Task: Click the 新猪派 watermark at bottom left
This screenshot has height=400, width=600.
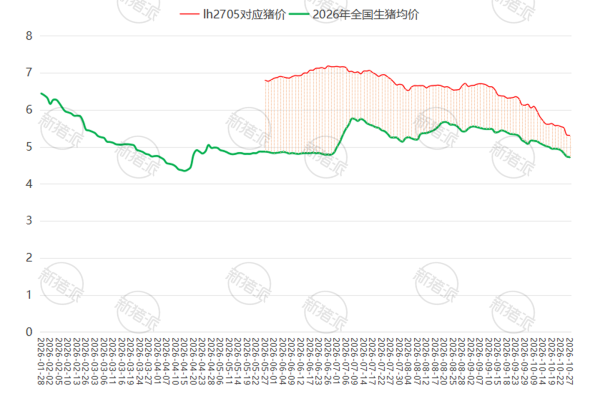Action: click(61, 283)
